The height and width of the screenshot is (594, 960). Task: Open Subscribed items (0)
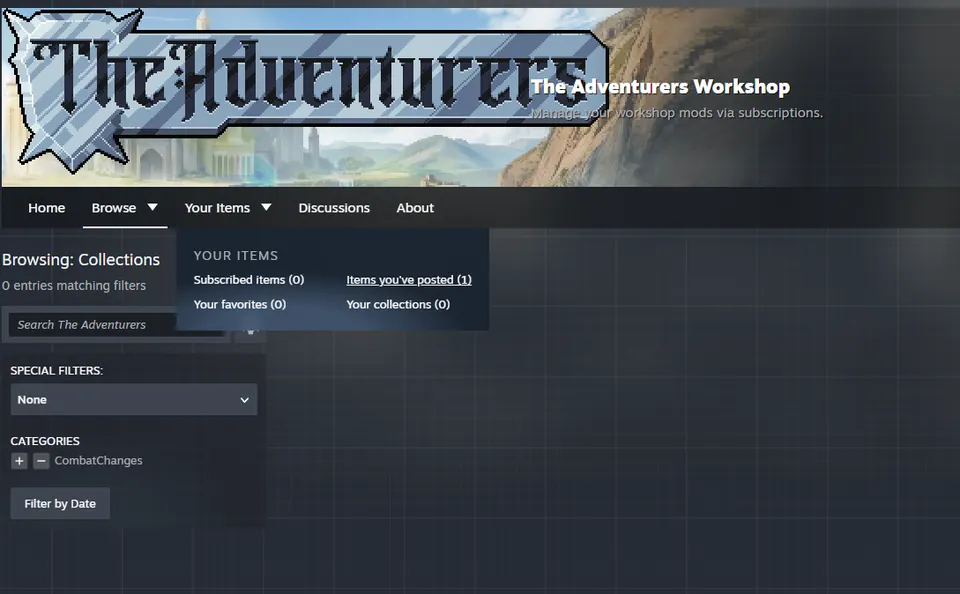pos(249,280)
